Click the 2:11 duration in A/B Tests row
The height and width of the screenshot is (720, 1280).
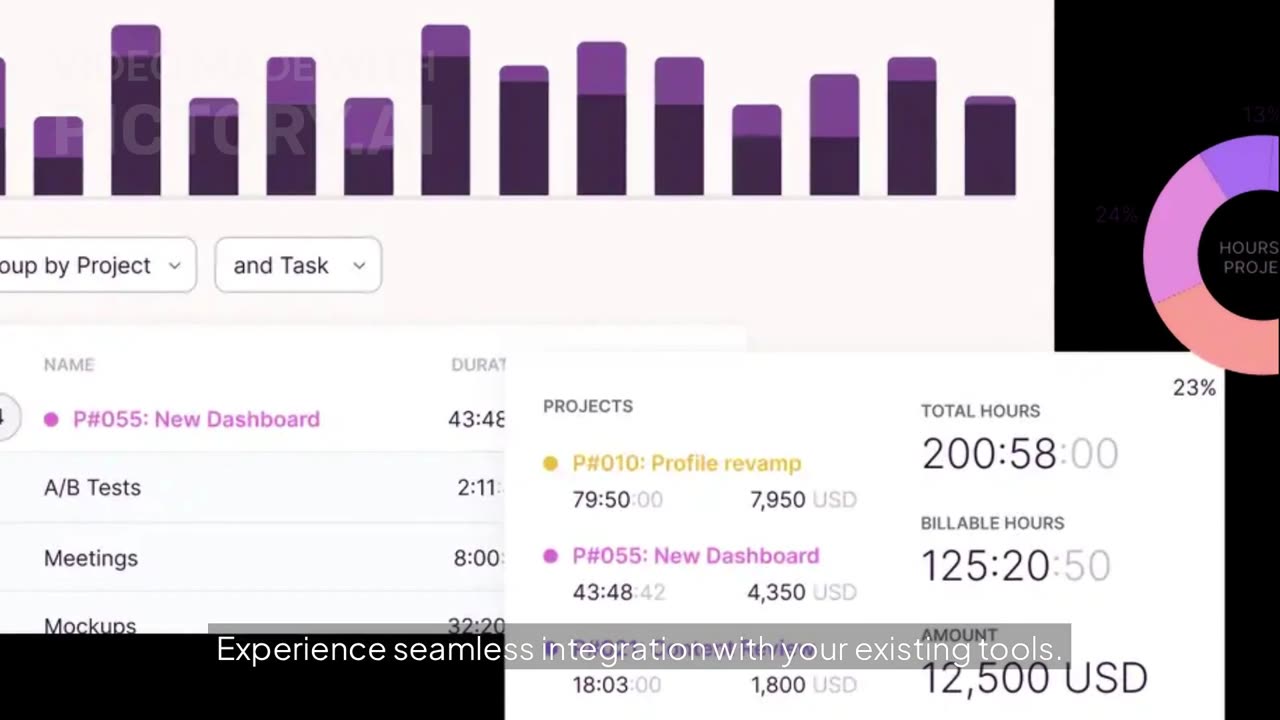[480, 487]
